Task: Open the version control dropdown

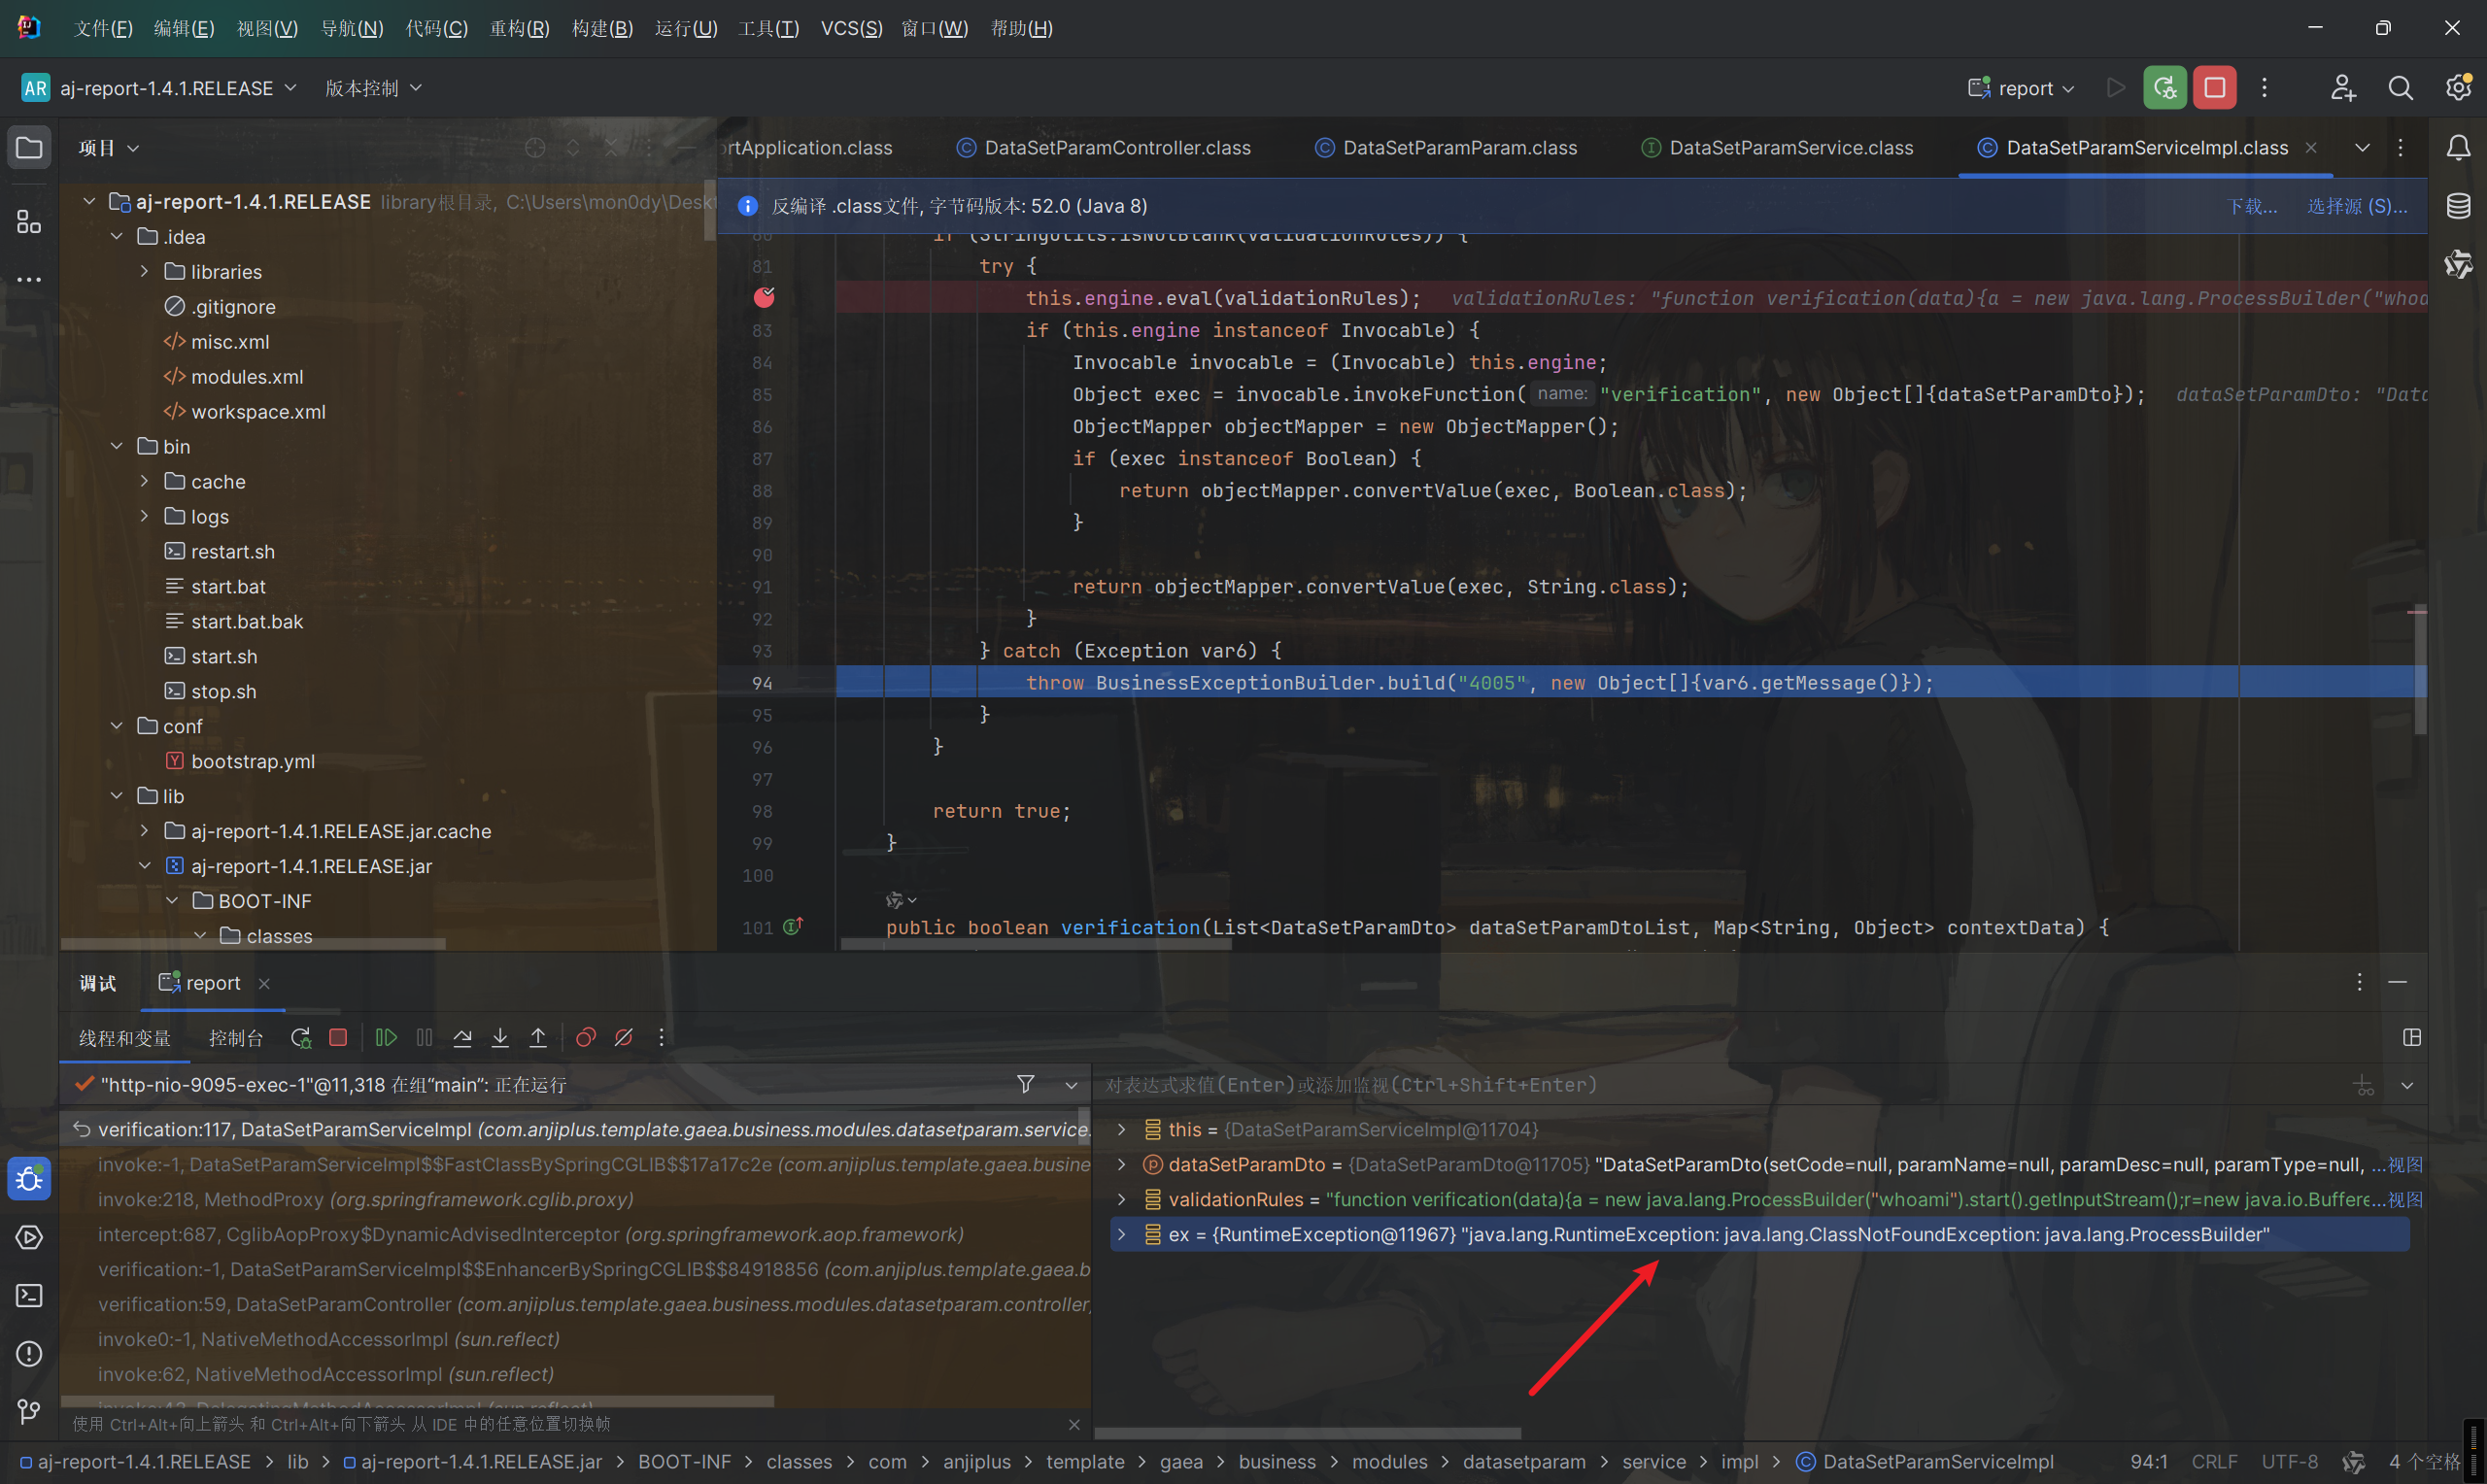Action: [x=373, y=88]
